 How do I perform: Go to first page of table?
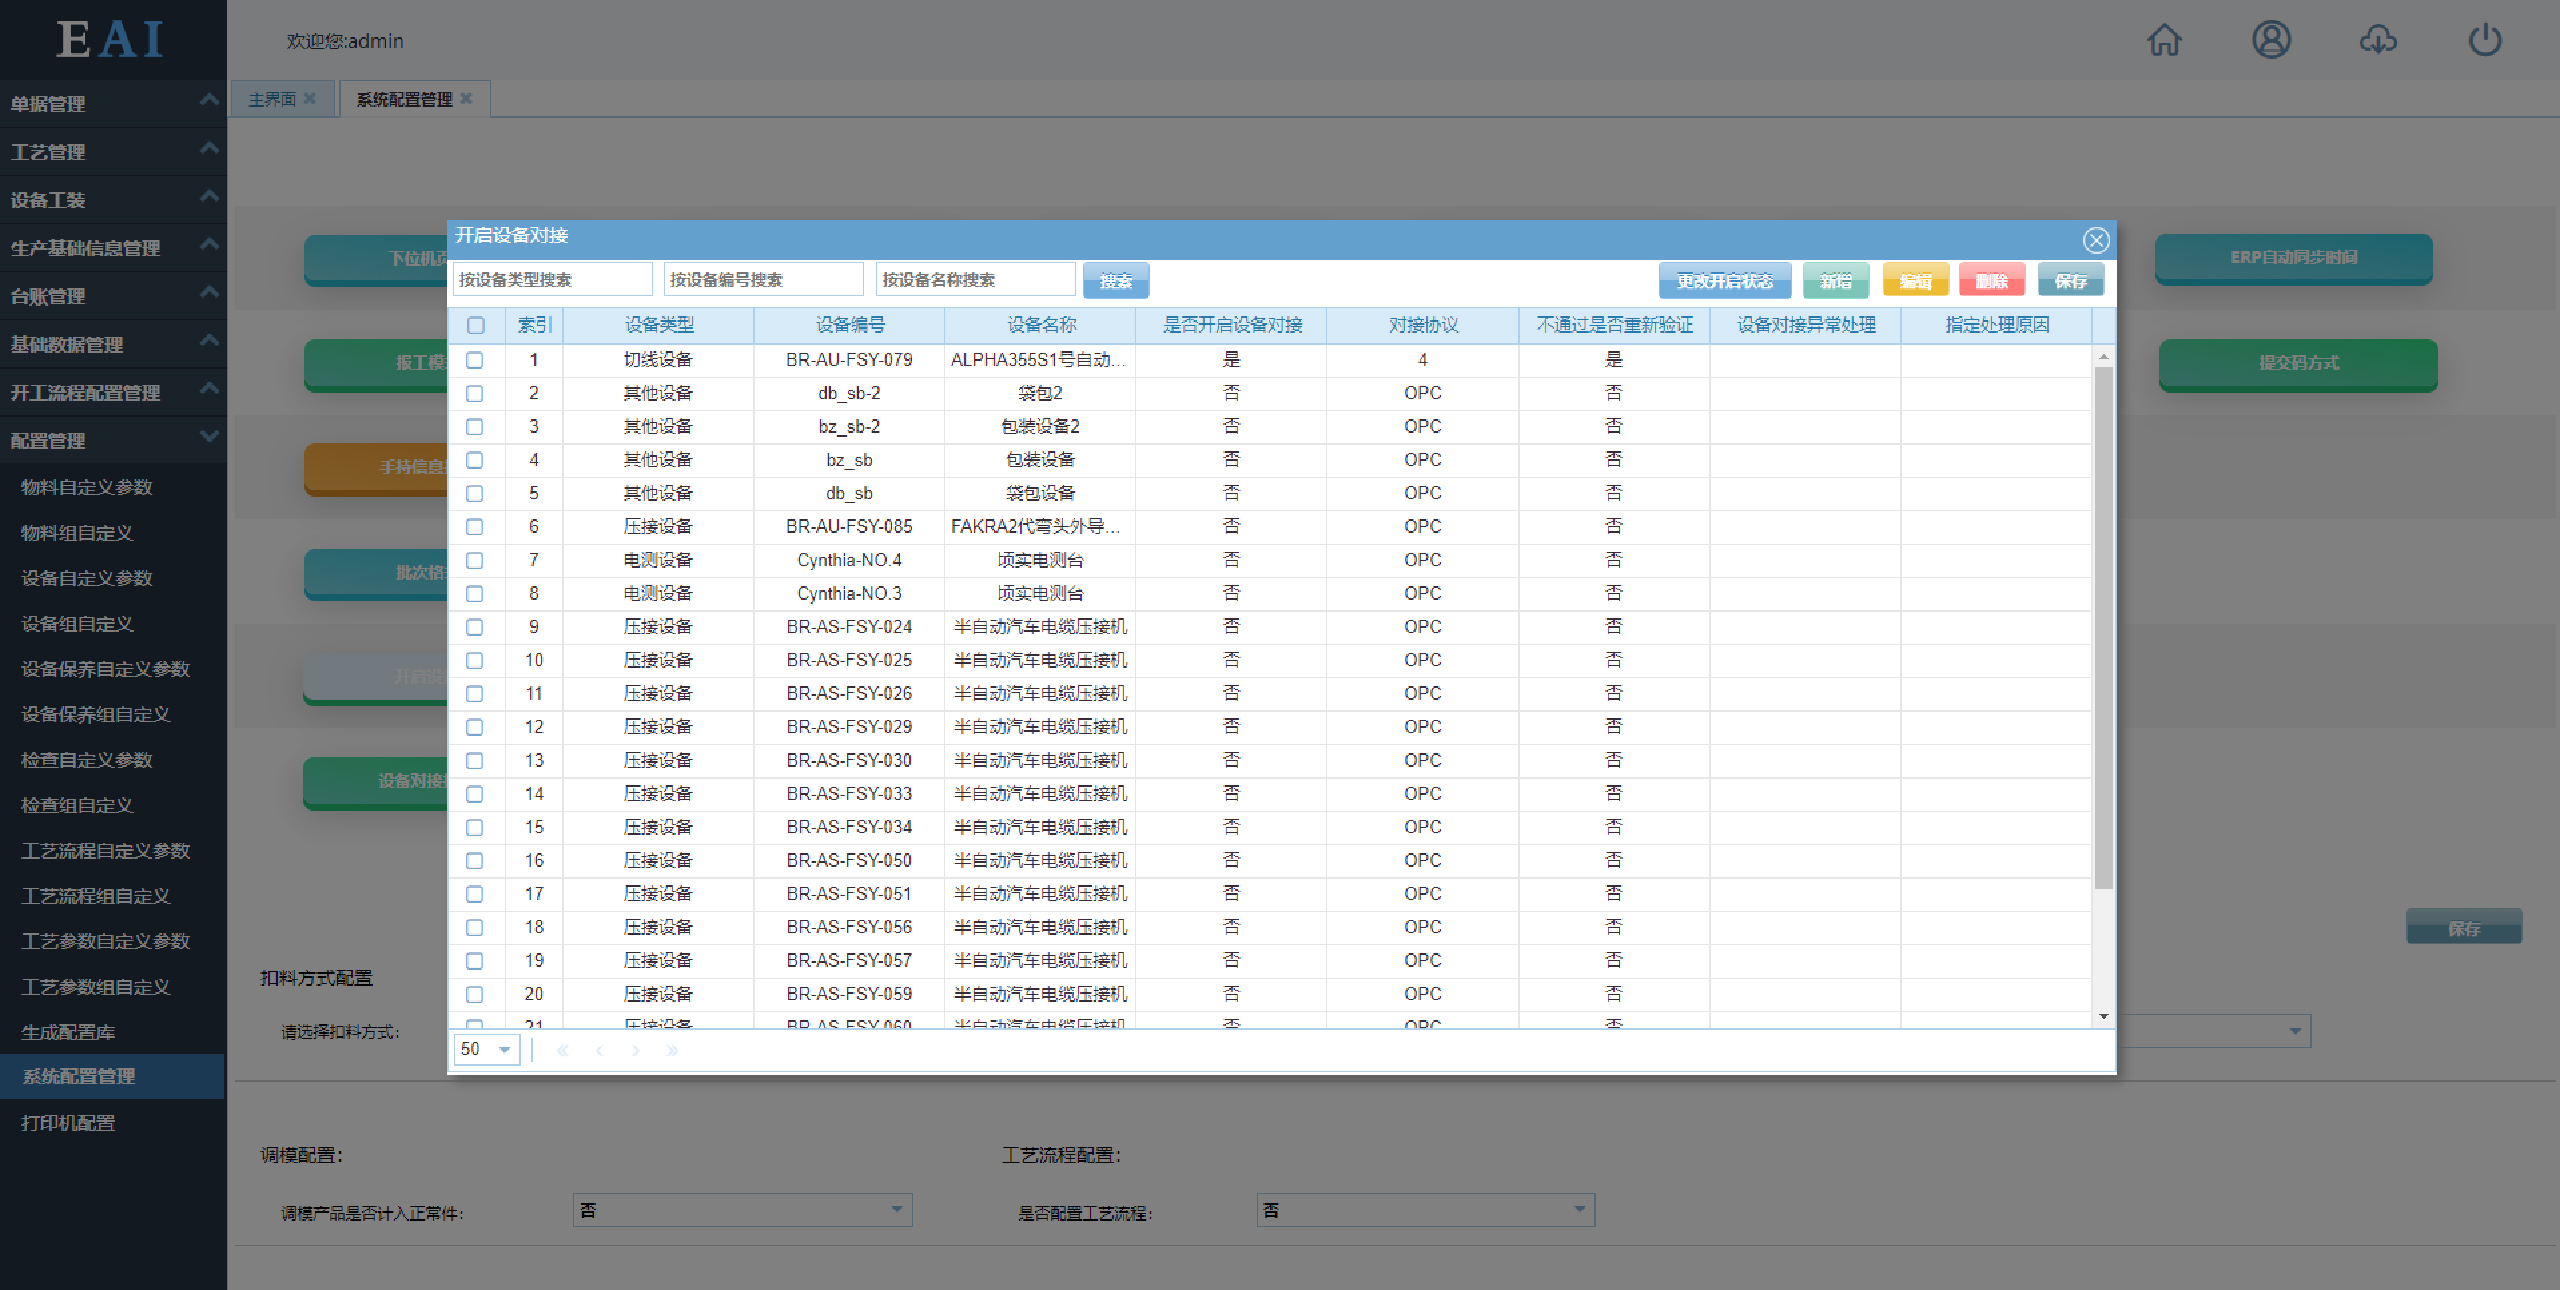point(563,1050)
